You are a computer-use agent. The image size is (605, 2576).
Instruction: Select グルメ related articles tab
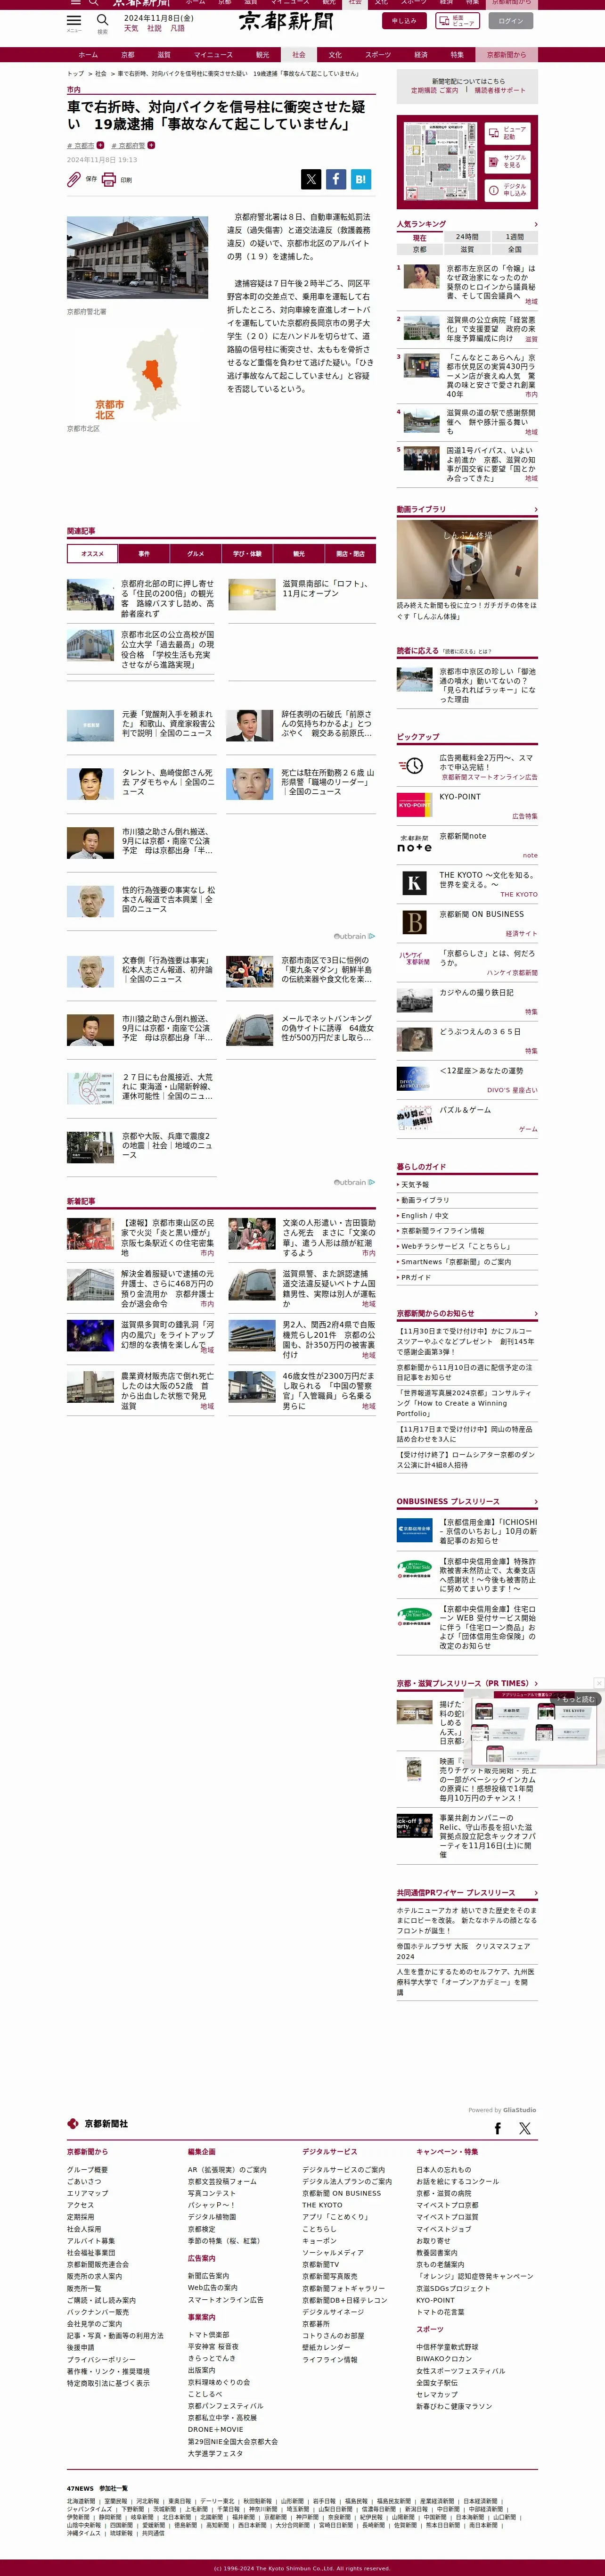click(196, 553)
